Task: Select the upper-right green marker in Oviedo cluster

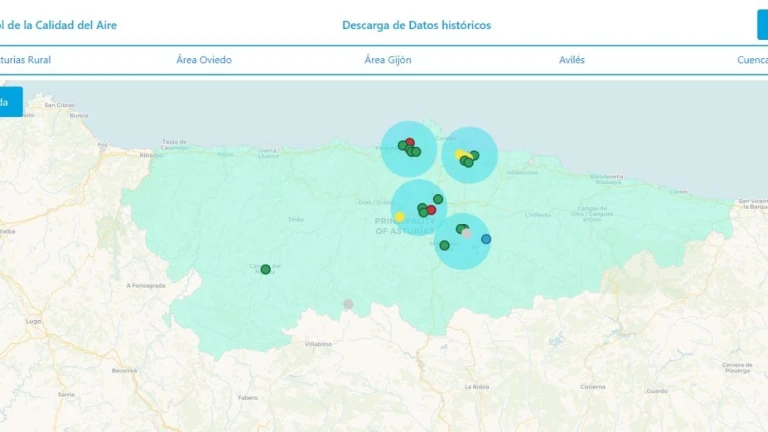Action: click(x=438, y=199)
